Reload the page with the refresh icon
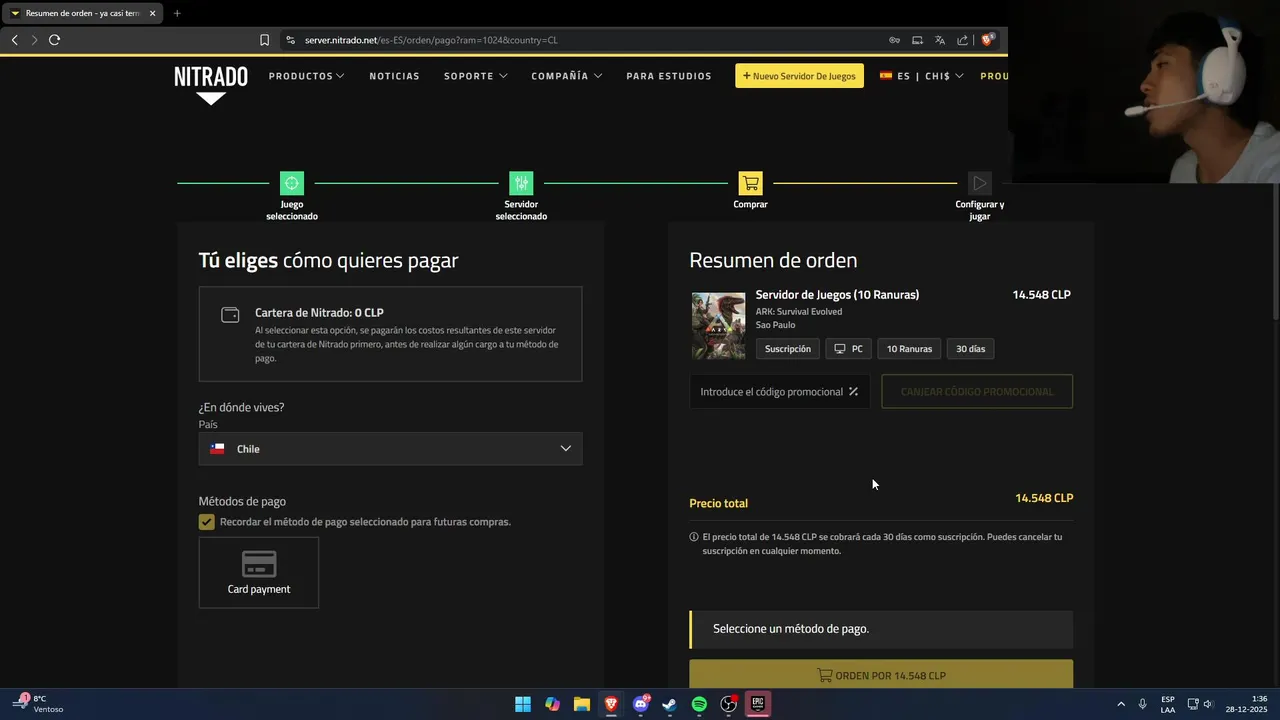This screenshot has width=1280, height=720. coord(54,40)
